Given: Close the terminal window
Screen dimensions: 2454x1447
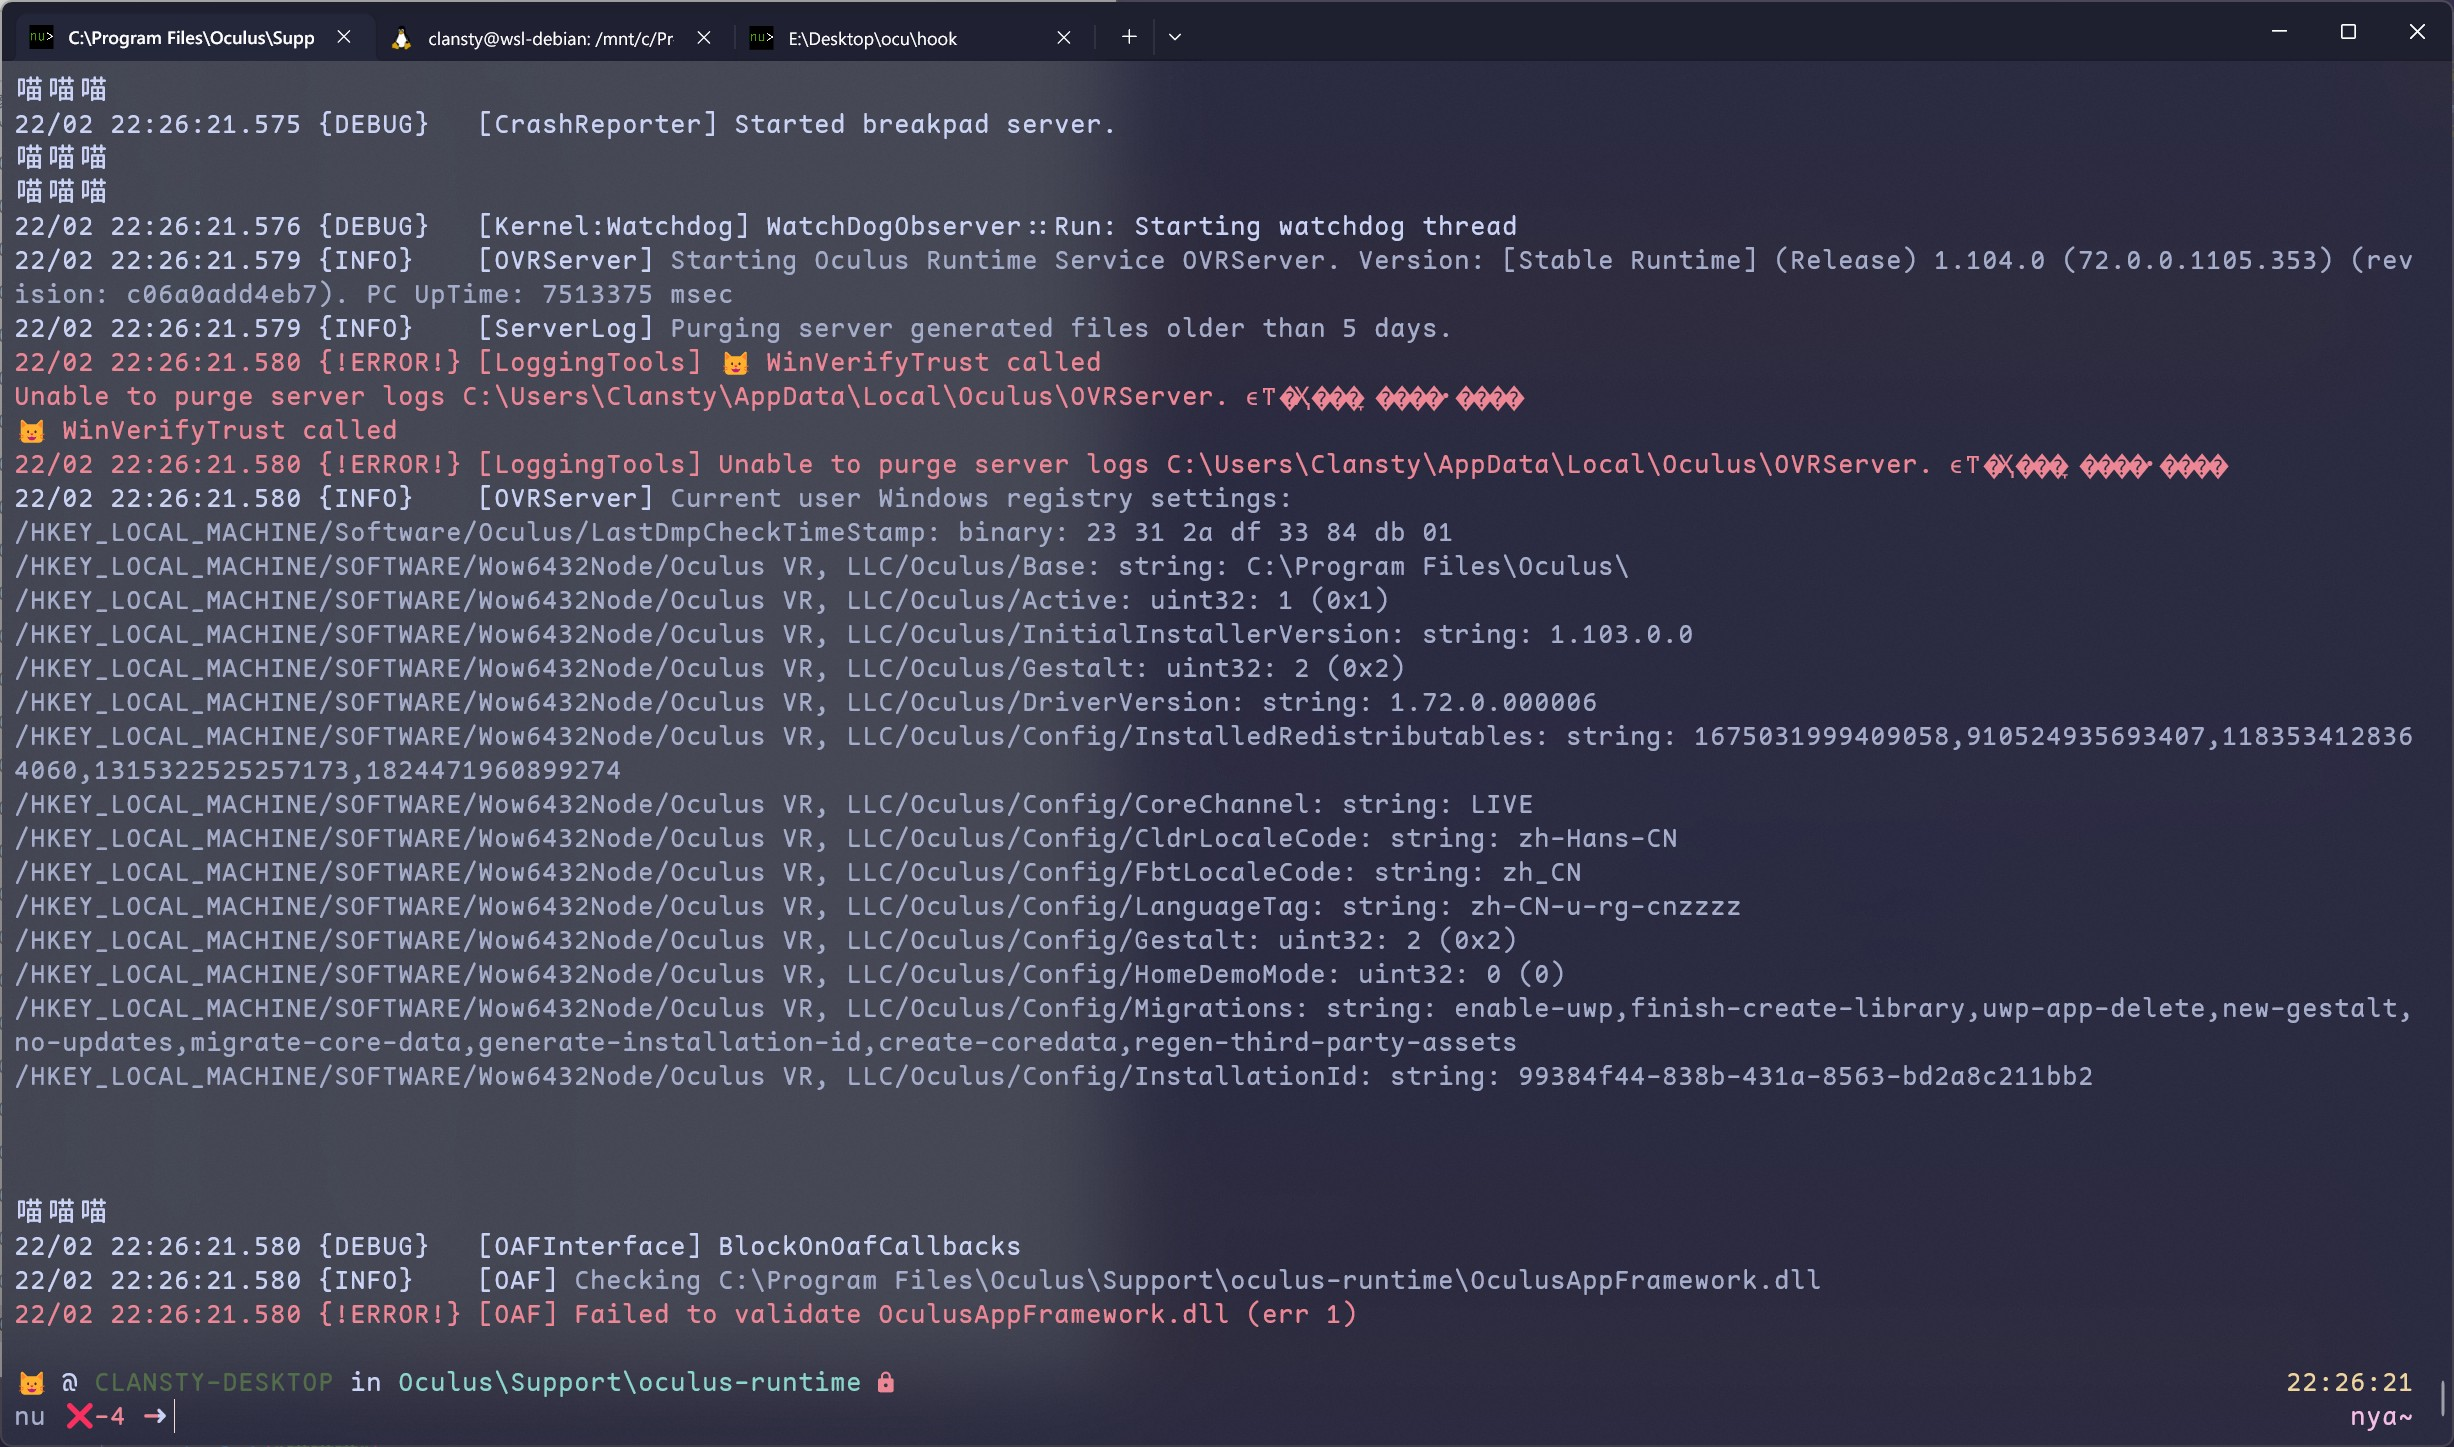Looking at the screenshot, I should point(2417,32).
